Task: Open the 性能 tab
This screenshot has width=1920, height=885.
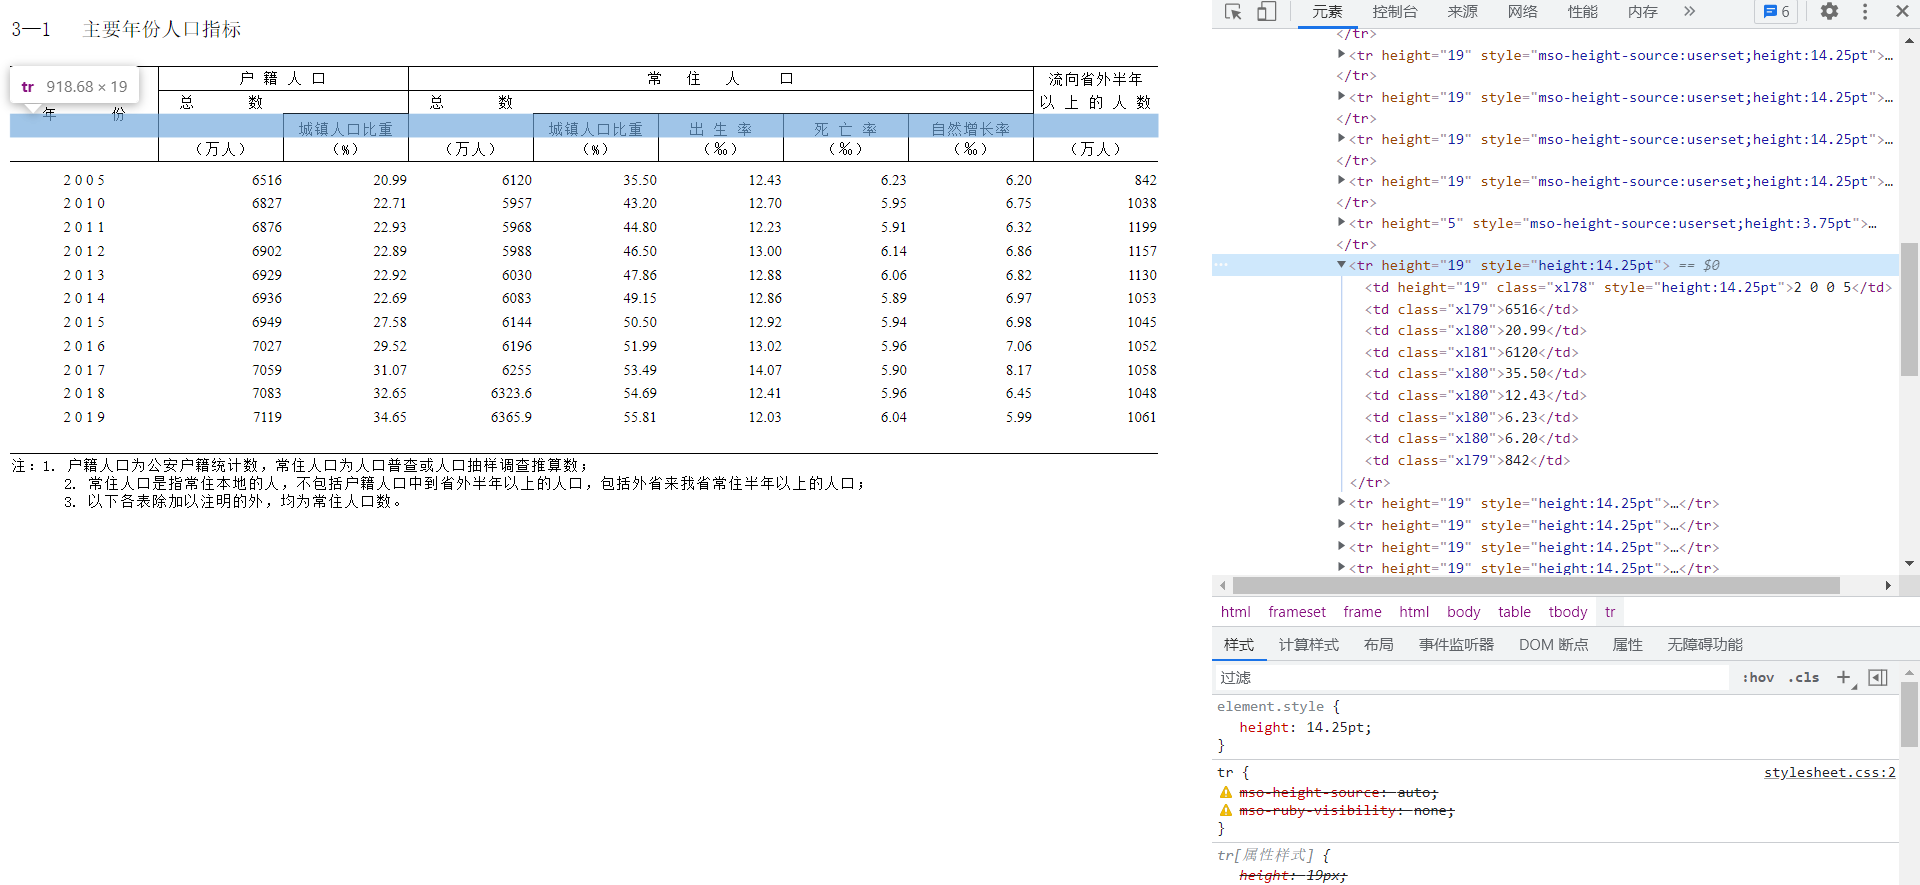Action: [1582, 12]
